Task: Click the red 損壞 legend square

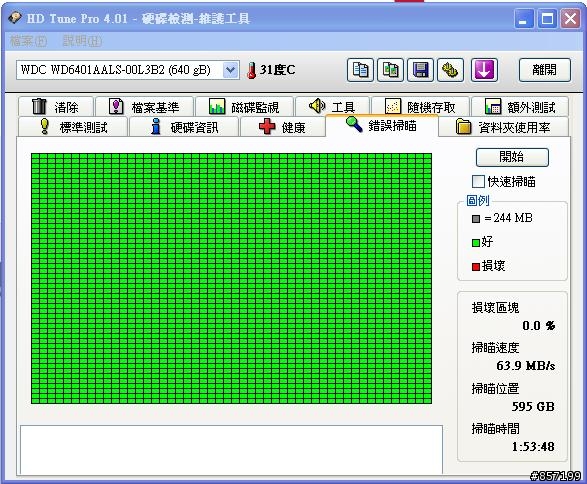Action: point(476,267)
